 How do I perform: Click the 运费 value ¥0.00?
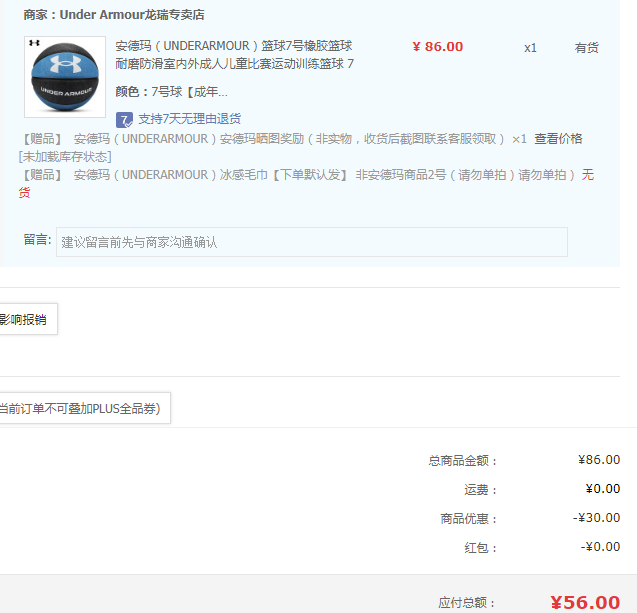point(602,489)
